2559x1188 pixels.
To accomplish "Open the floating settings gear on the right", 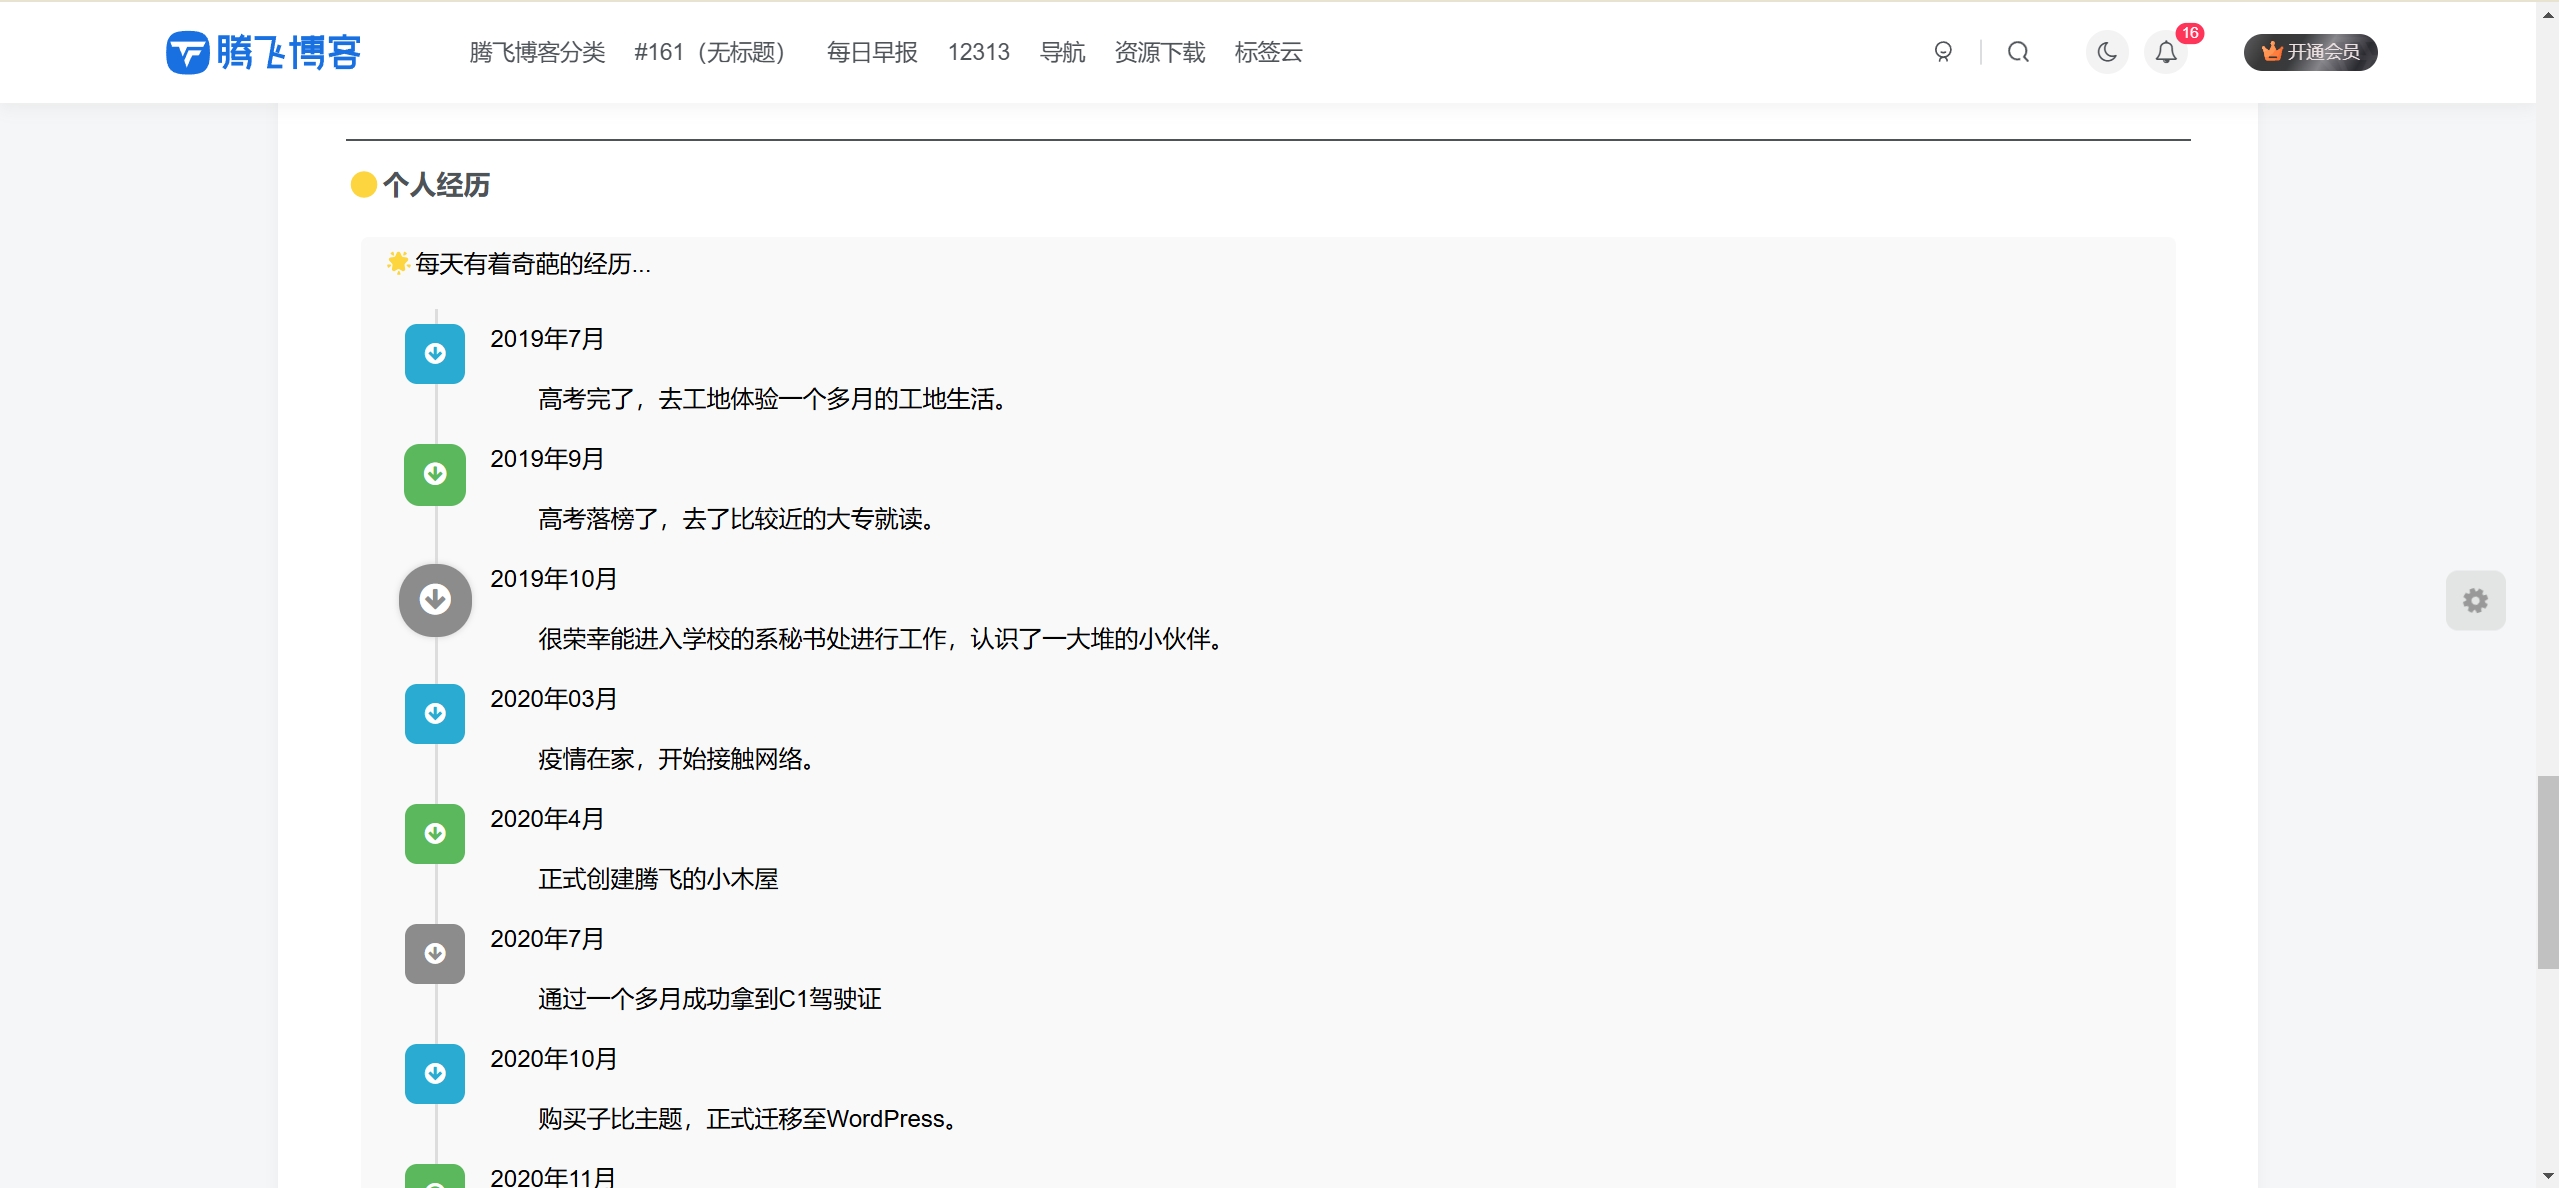I will pos(2476,600).
